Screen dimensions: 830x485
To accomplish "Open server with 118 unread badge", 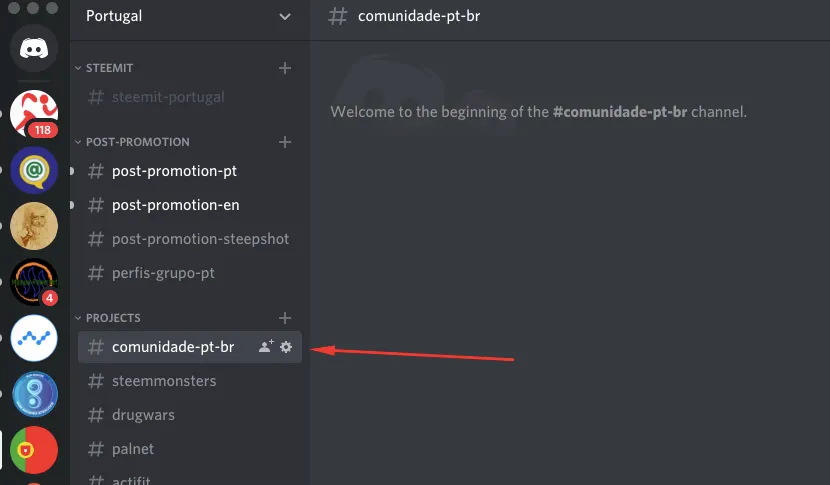I will pyautogui.click(x=34, y=113).
